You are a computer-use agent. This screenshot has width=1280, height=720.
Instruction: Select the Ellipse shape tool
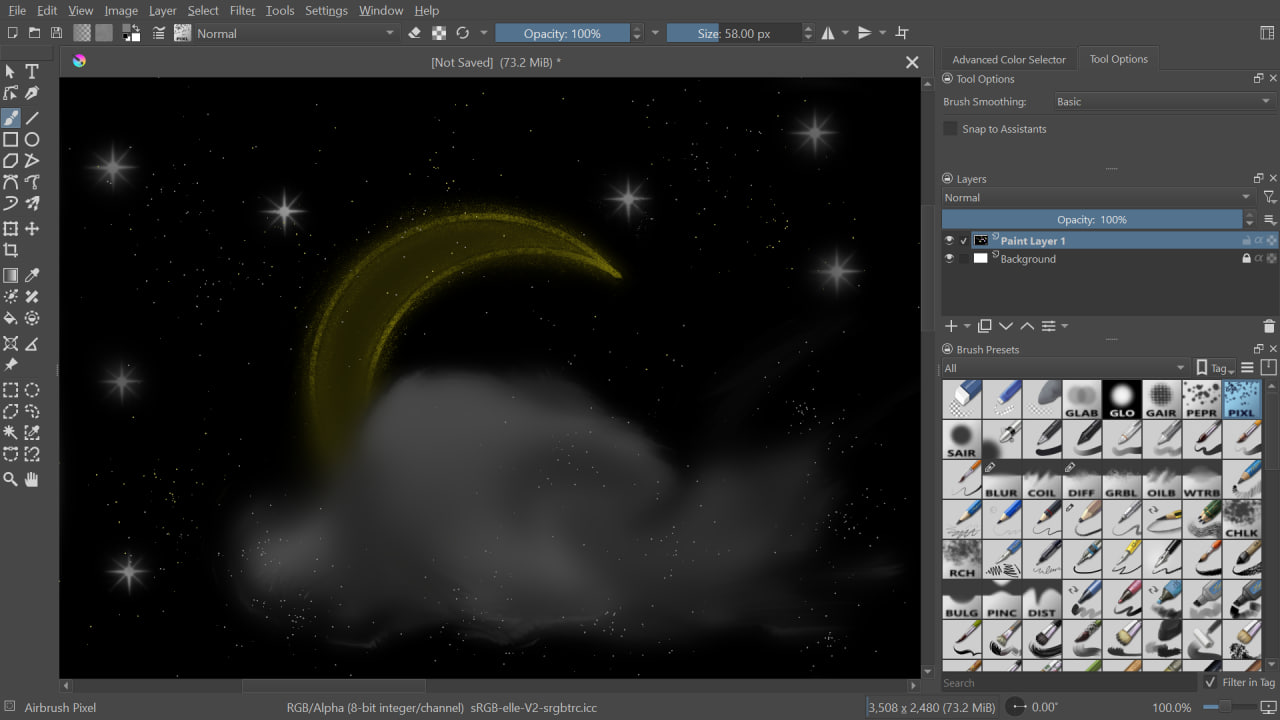32,140
